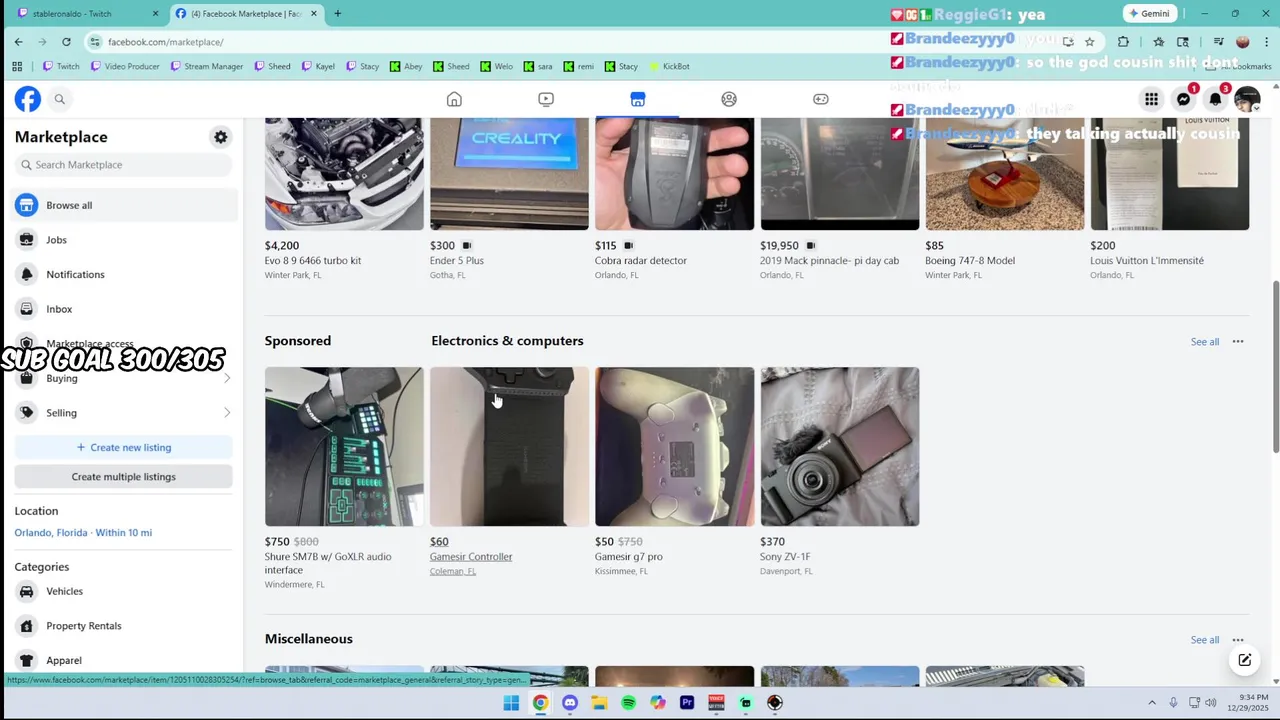Go back in browser
Image resolution: width=1280 pixels, height=720 pixels.
[18, 42]
